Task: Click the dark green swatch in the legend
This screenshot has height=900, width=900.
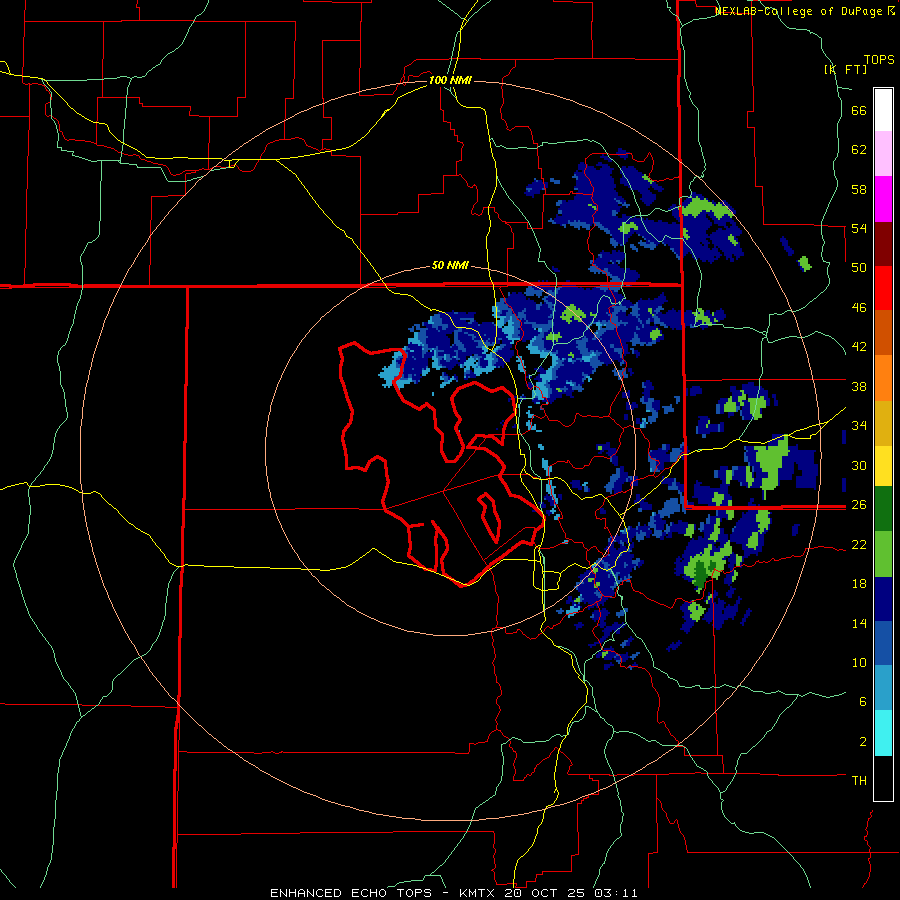Action: (883, 509)
